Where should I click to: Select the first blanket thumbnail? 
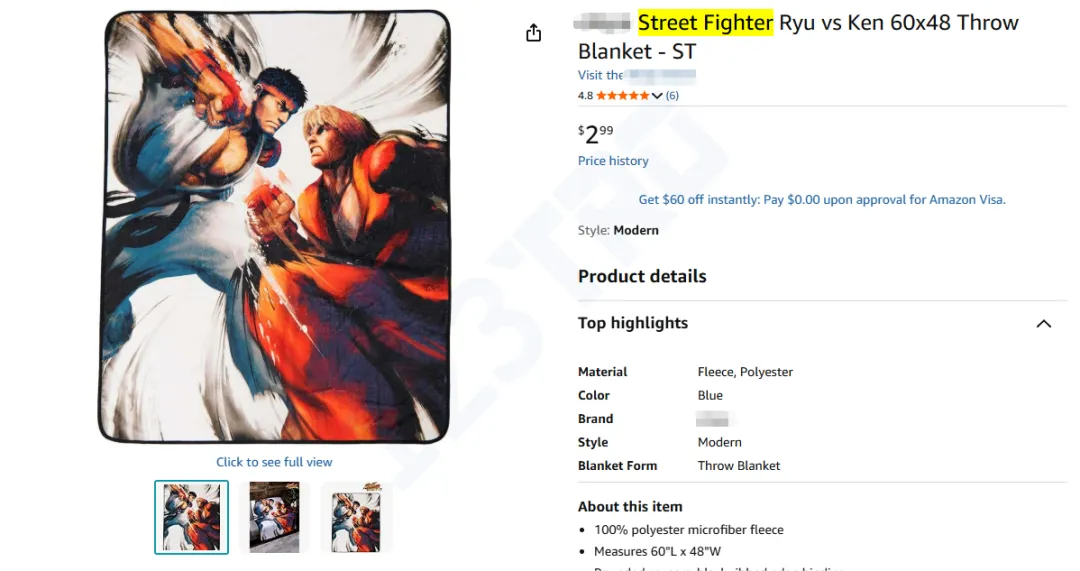coord(191,517)
